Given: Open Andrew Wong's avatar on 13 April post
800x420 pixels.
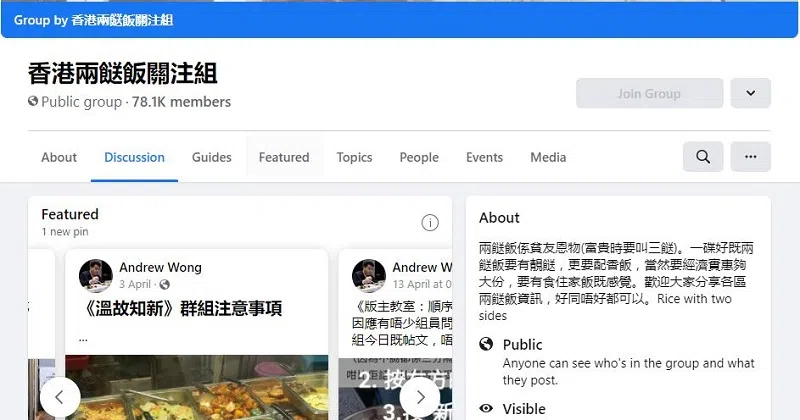Looking at the screenshot, I should coord(368,276).
